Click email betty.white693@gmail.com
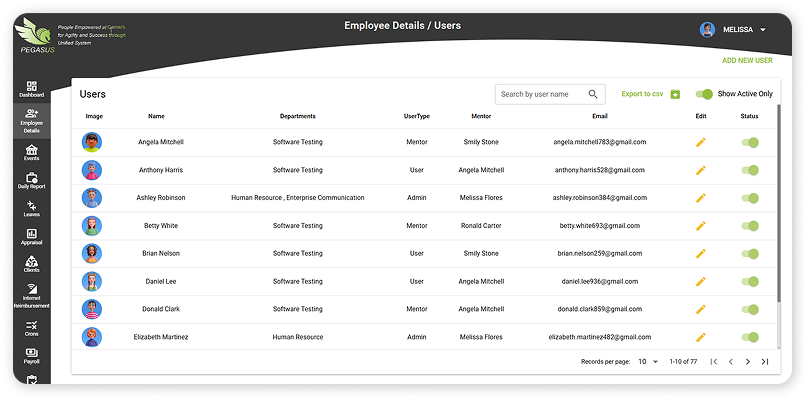The height and width of the screenshot is (401, 809). click(600, 226)
